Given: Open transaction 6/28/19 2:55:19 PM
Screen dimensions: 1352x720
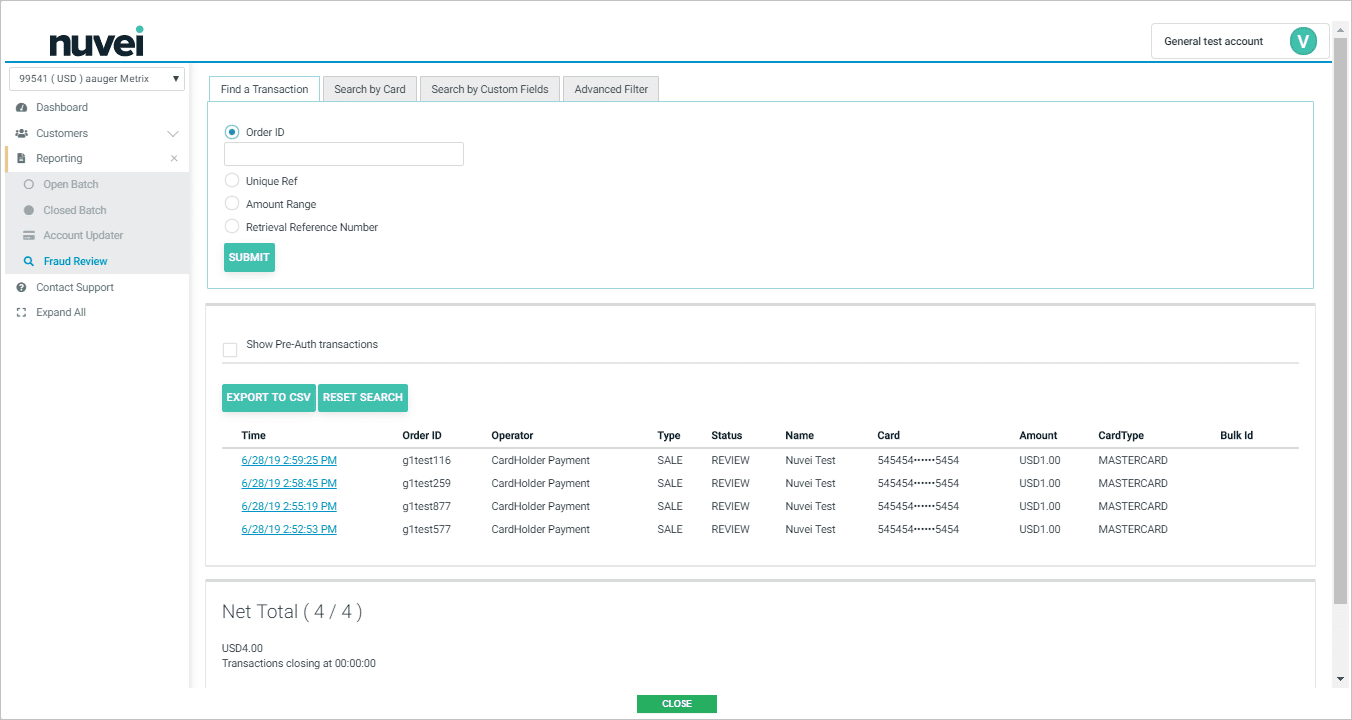Looking at the screenshot, I should [x=289, y=506].
